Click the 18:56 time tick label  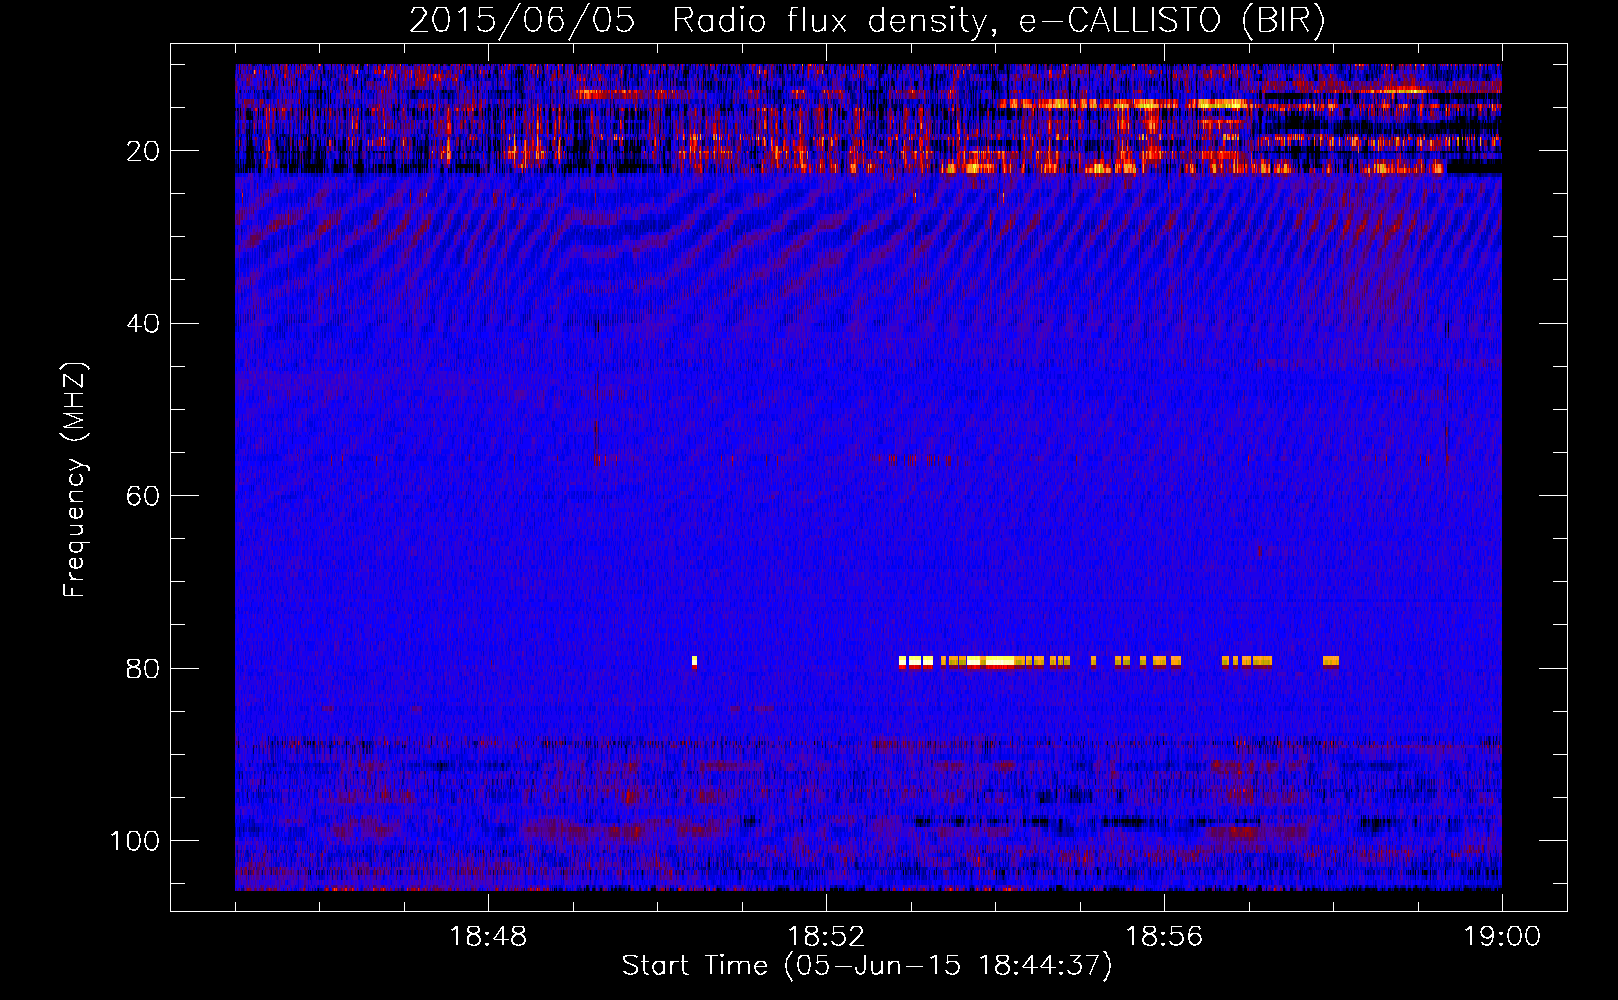click(x=1164, y=937)
